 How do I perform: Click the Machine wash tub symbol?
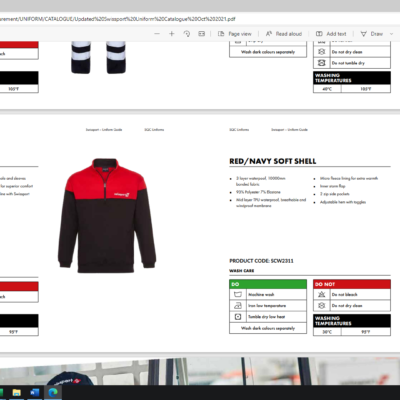pos(238,294)
